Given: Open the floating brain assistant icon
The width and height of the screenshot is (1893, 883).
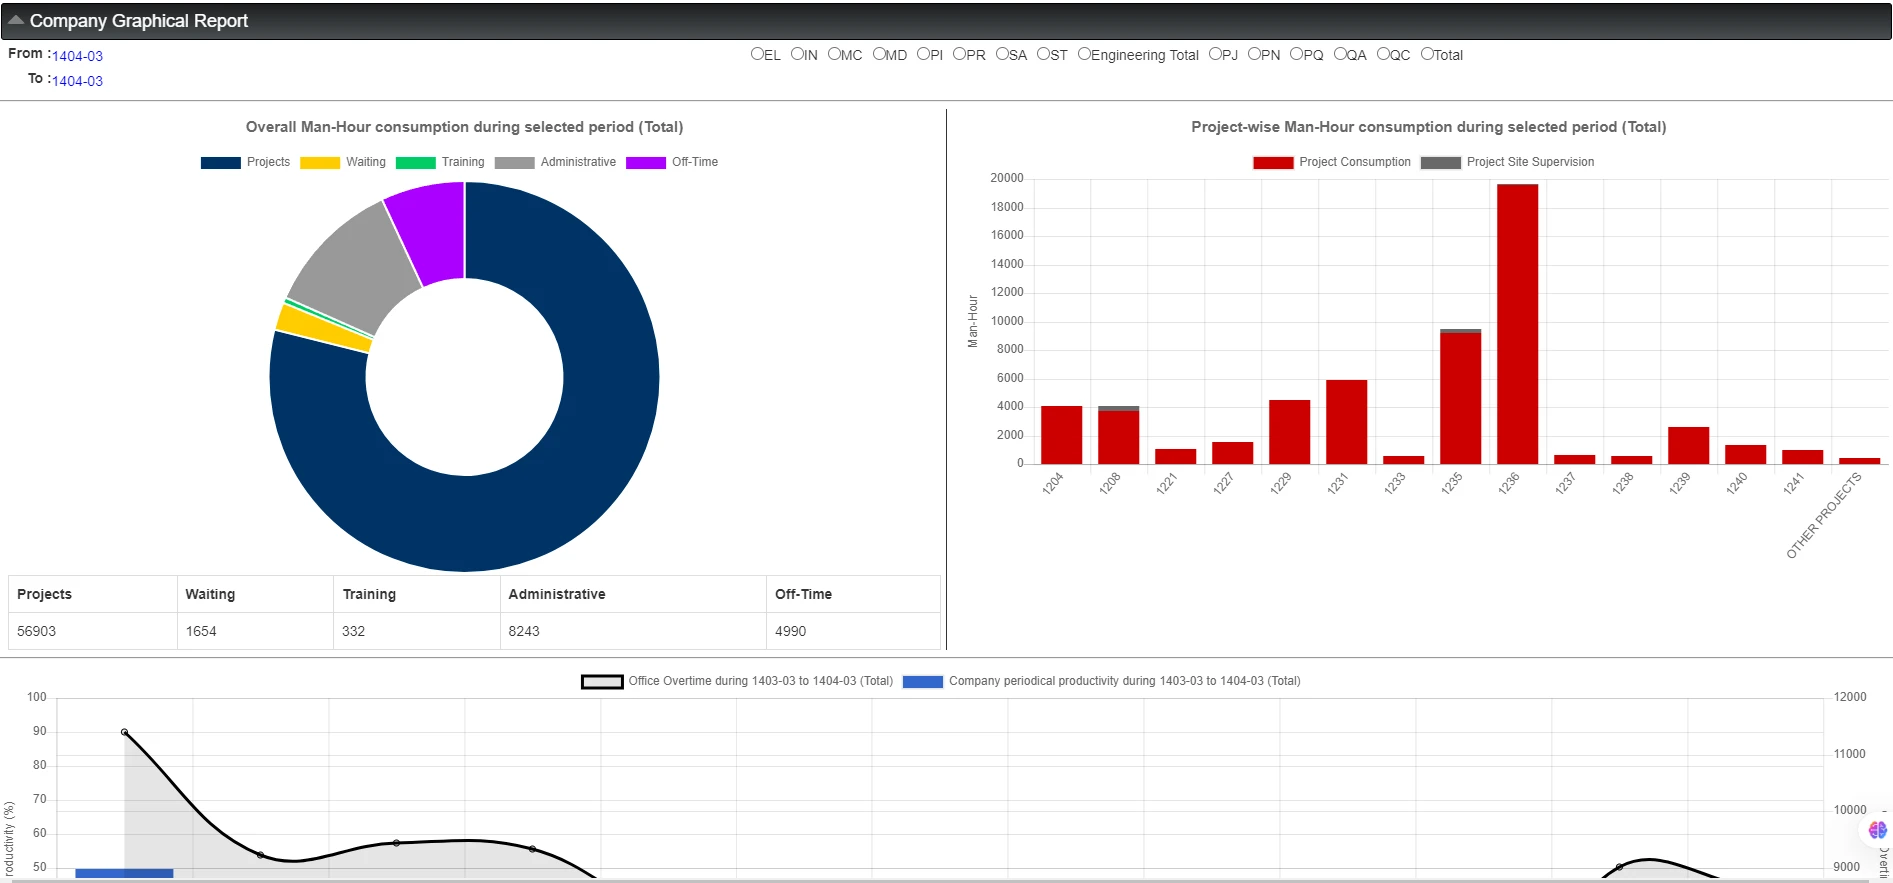Looking at the screenshot, I should point(1877,830).
